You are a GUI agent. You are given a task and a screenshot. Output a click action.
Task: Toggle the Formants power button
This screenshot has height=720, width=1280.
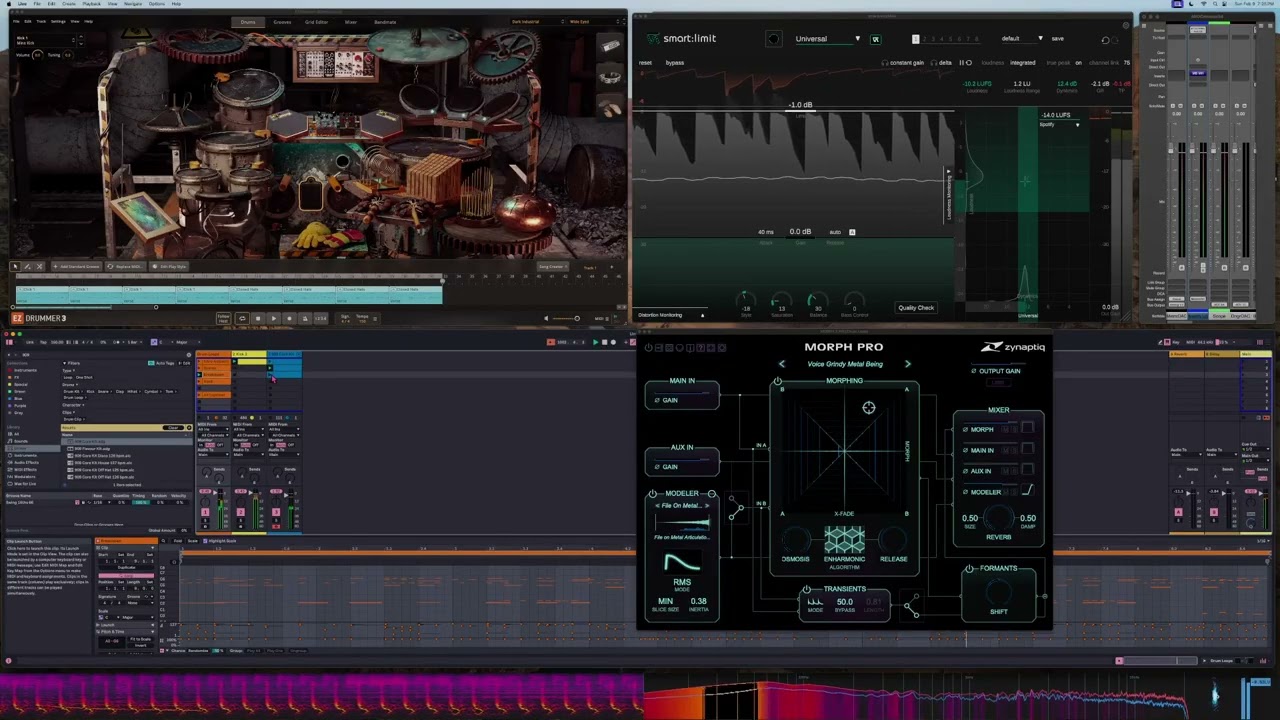(x=969, y=568)
